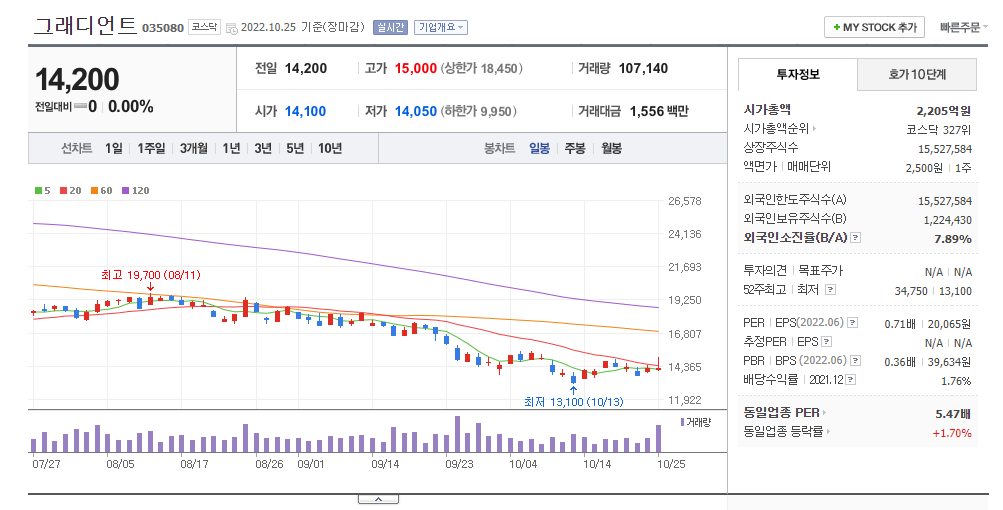
Task: Click the current price 14,200
Action: (x=77, y=79)
